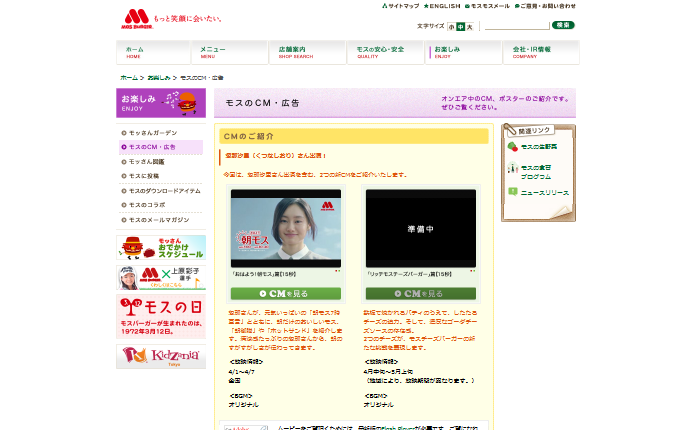Set font size to 小 (small)
This screenshot has height=430, width=696.
(451, 27)
